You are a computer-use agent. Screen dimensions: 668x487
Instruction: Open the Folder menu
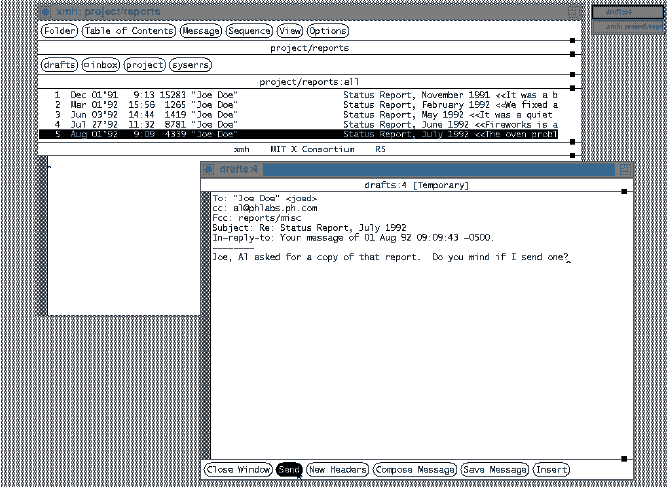point(59,32)
